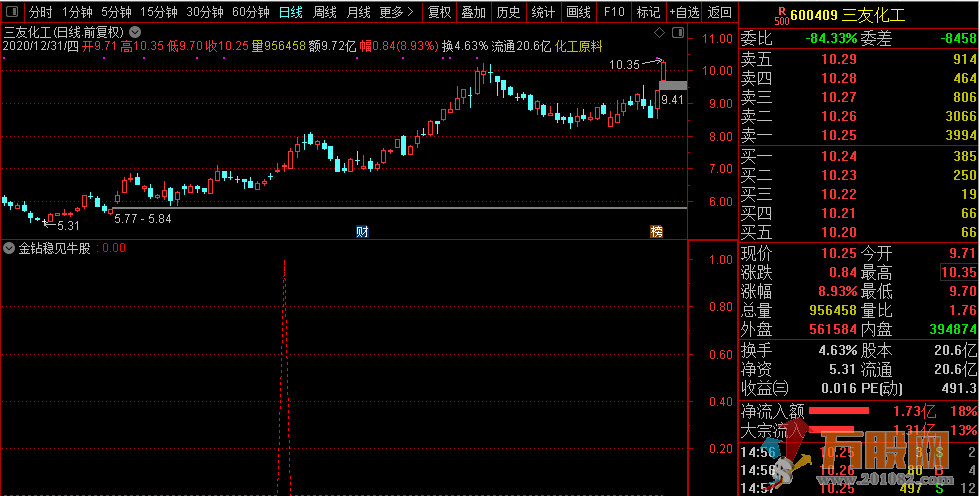Select 卖三 price 10.27
The width and height of the screenshot is (980, 496).
839,97
